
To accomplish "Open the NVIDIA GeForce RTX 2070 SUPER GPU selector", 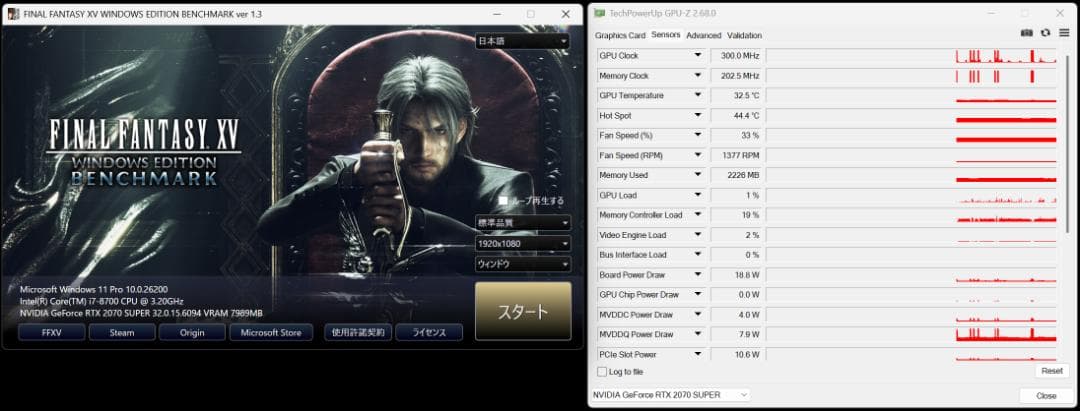I will tap(670, 394).
